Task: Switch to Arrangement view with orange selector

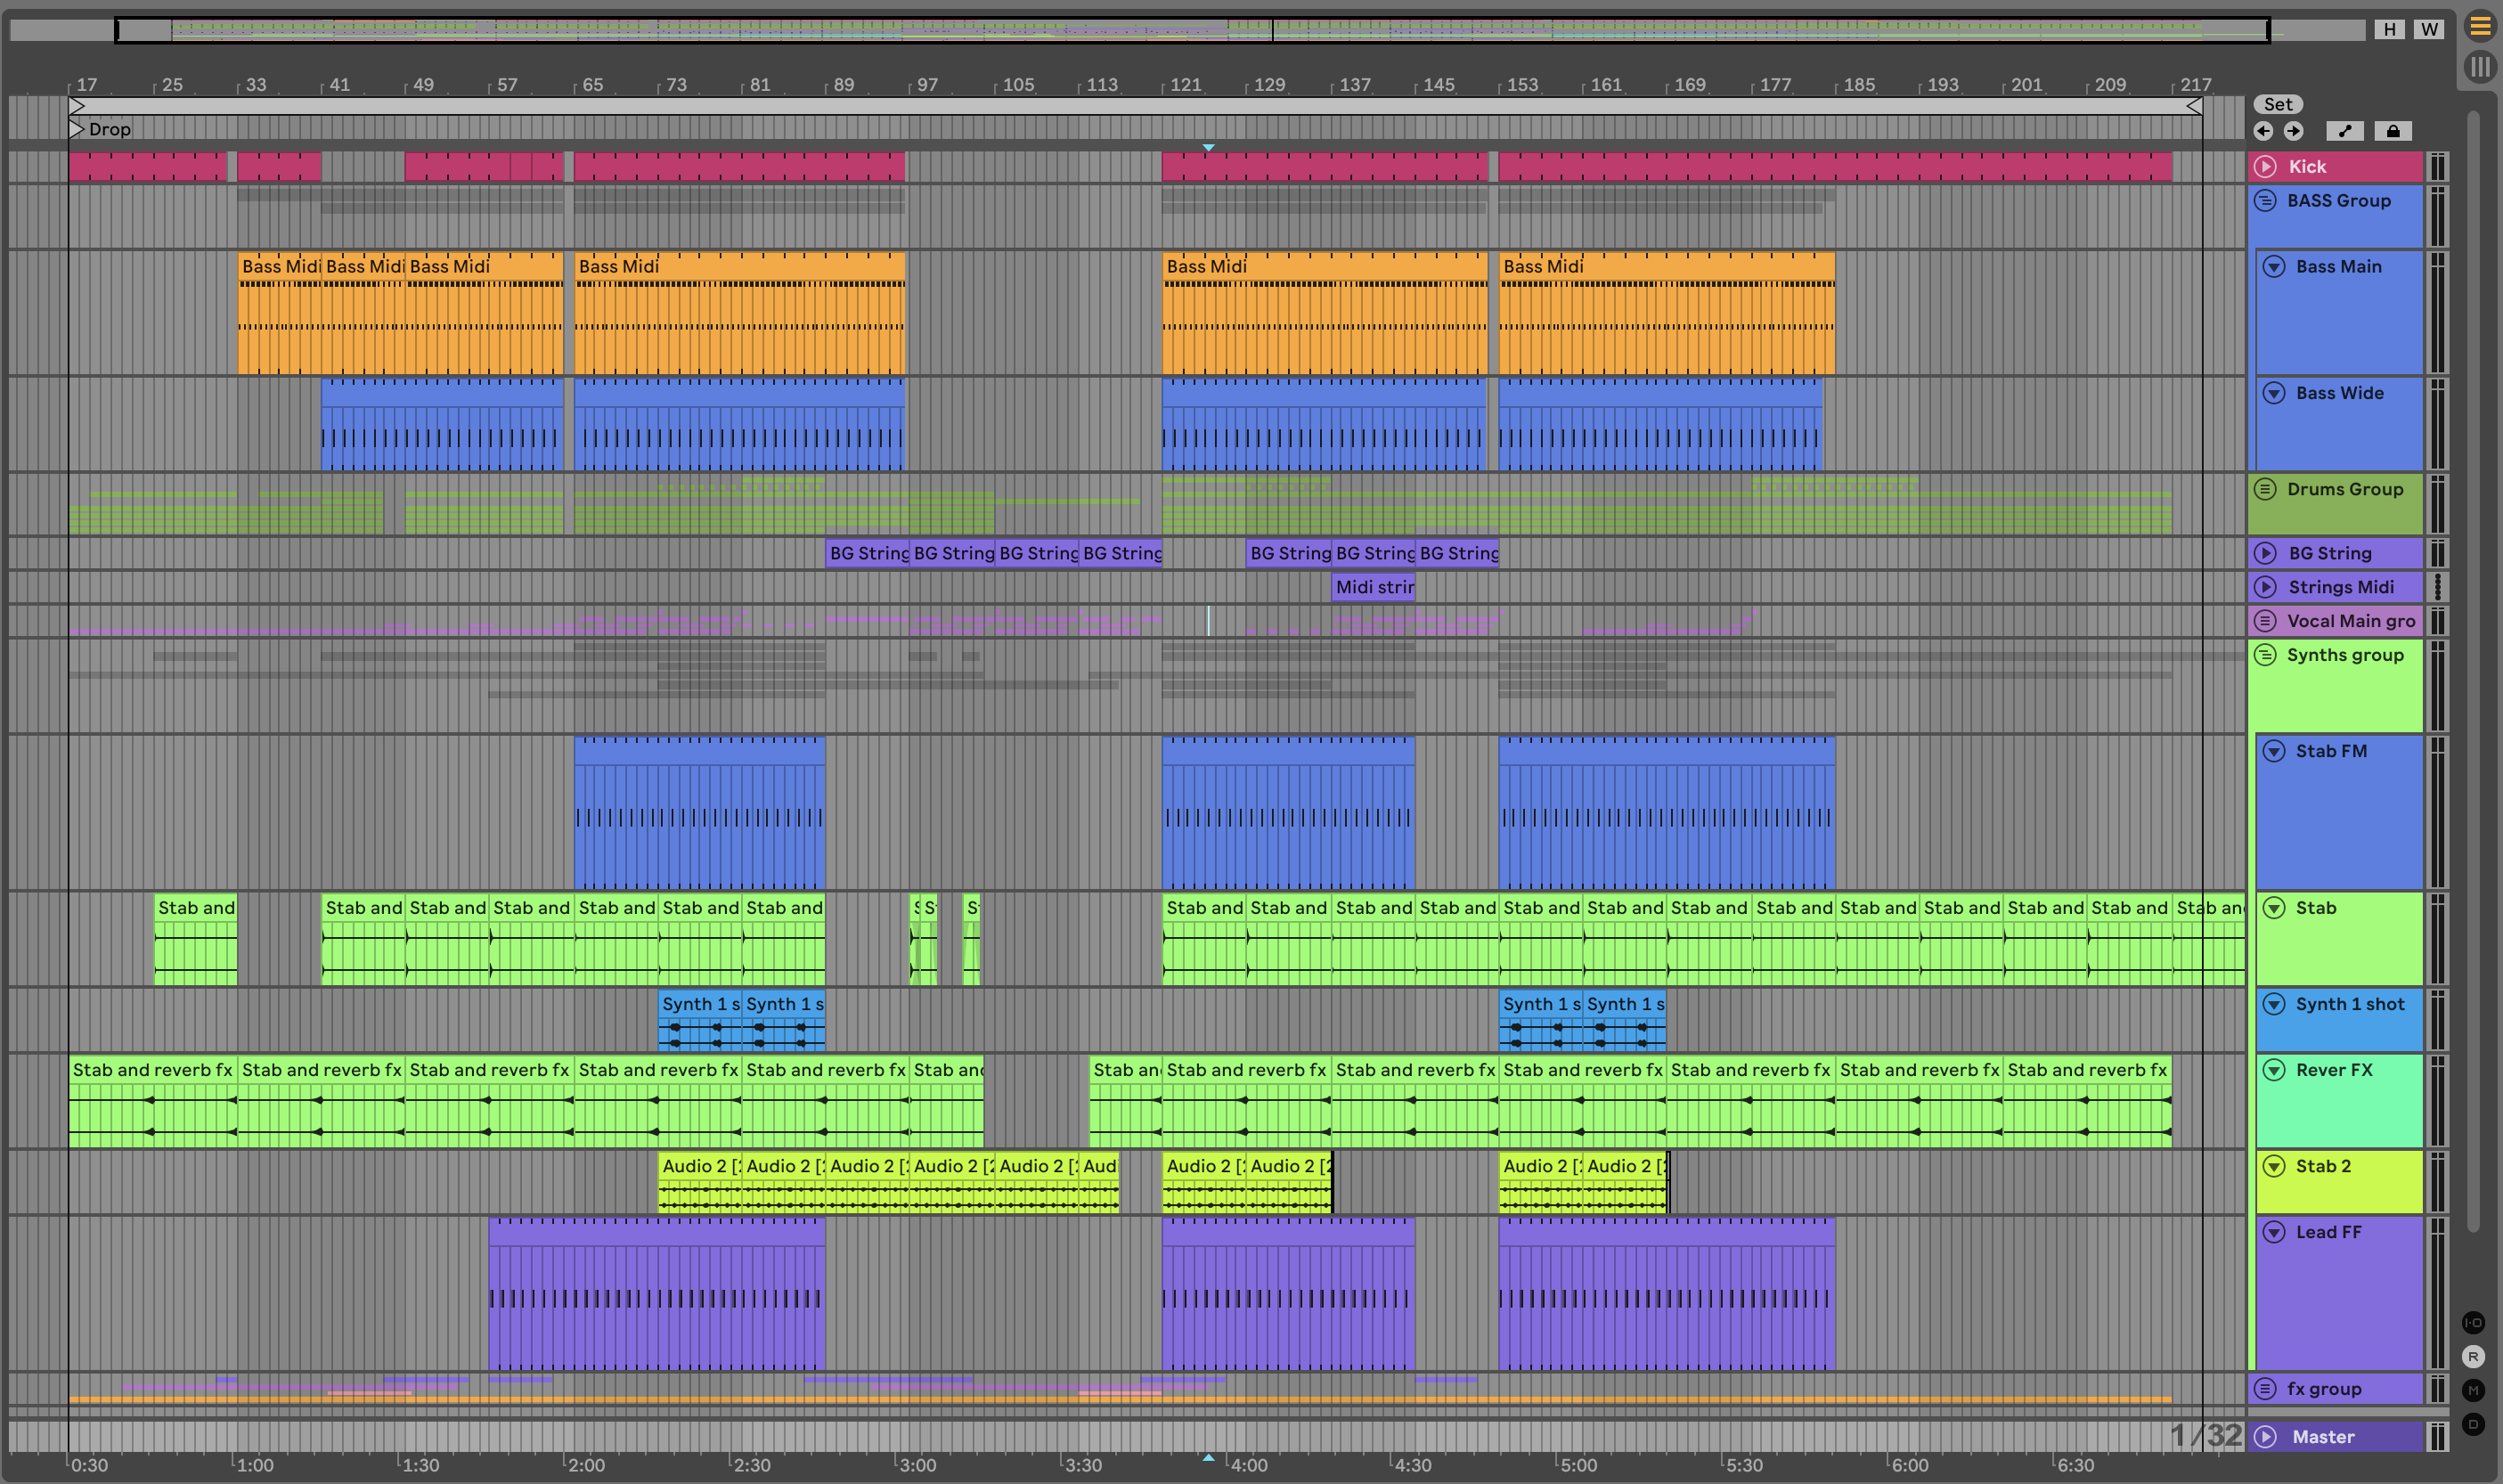Action: (x=2479, y=27)
